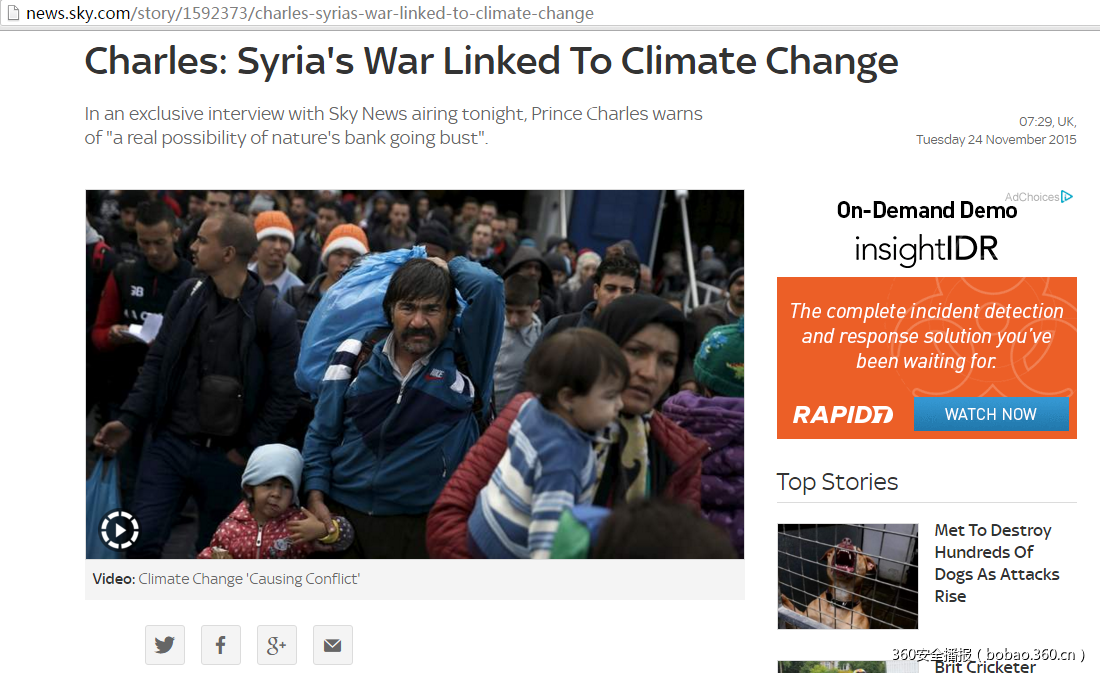Click the video caption 'Causing Conflict'
1100x673 pixels.
coord(249,579)
